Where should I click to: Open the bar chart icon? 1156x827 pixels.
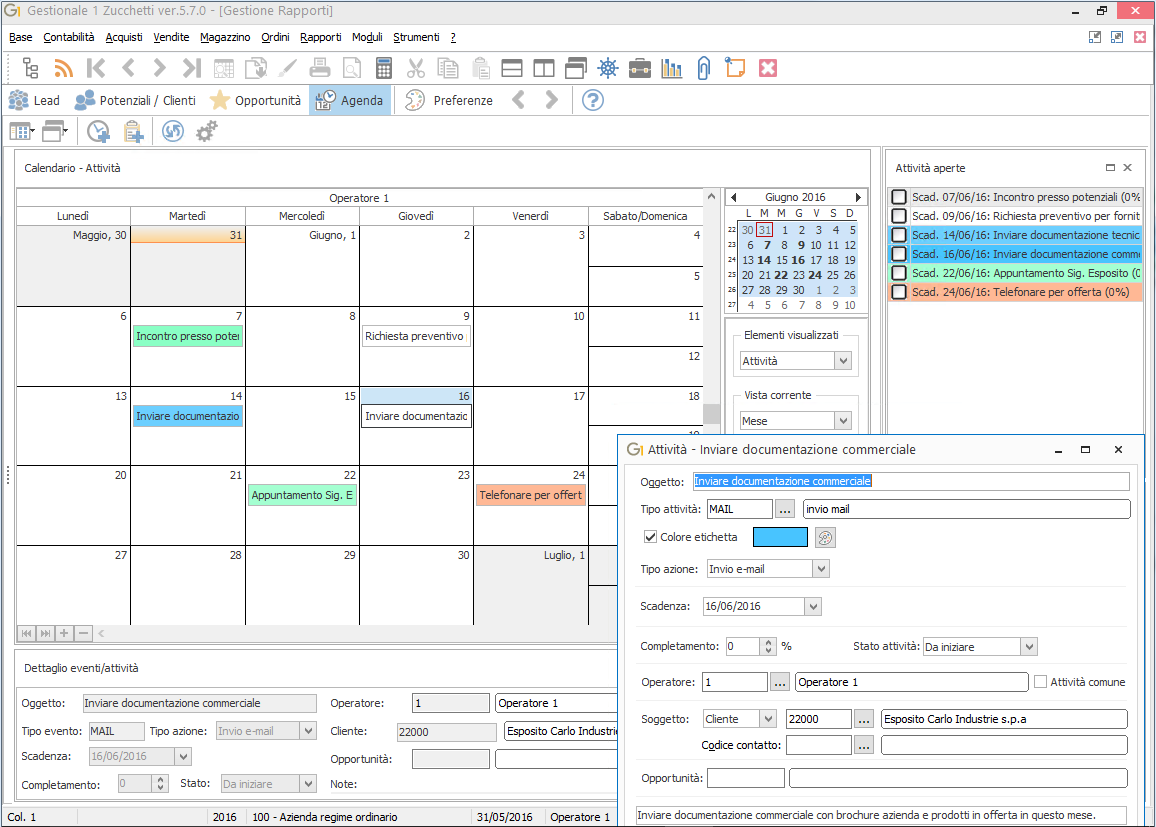click(x=672, y=69)
